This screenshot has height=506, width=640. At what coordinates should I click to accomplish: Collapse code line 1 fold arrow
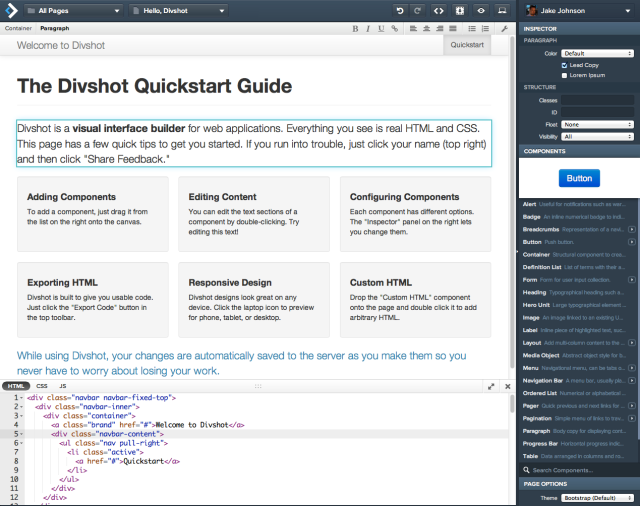[x=21, y=397]
